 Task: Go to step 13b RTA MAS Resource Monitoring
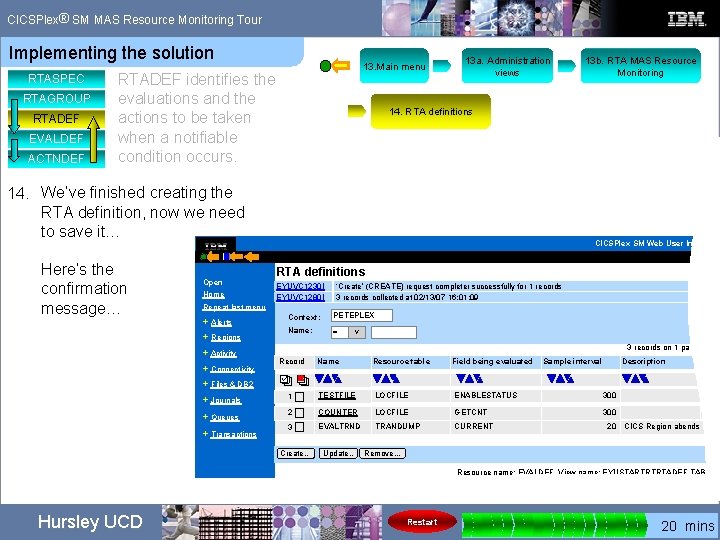coord(641,66)
